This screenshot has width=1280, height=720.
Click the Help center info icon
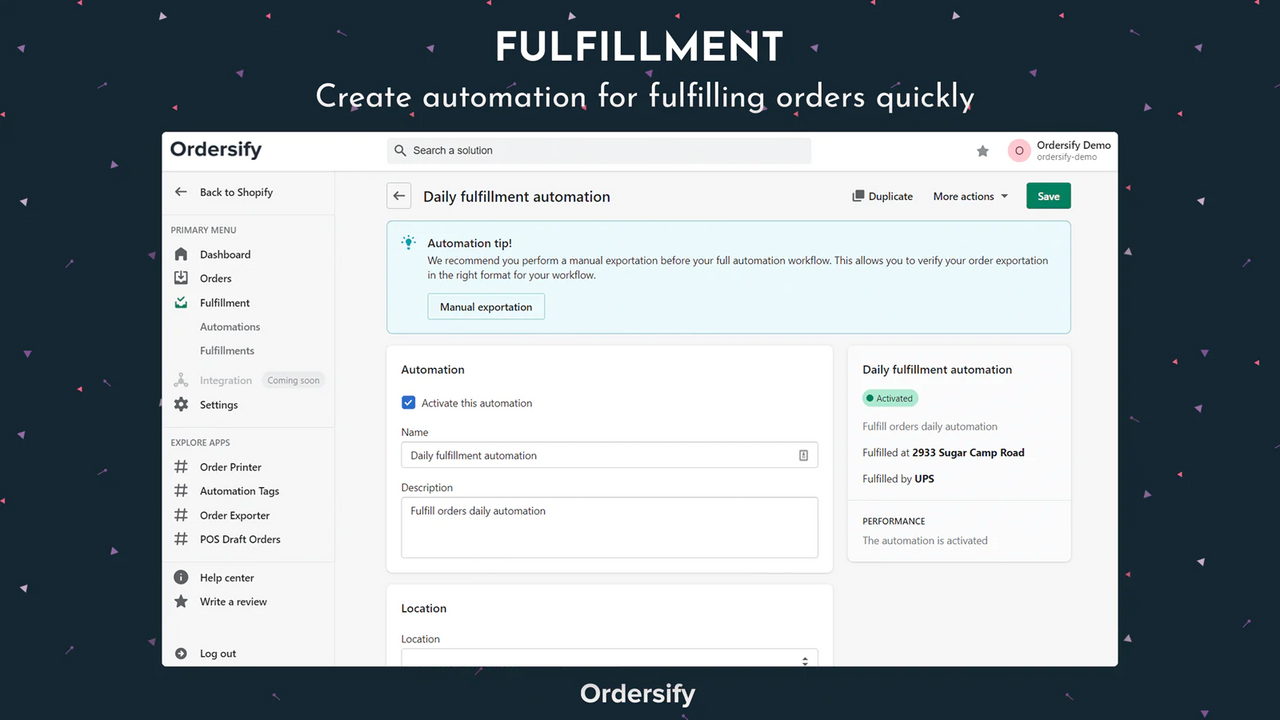[x=181, y=577]
